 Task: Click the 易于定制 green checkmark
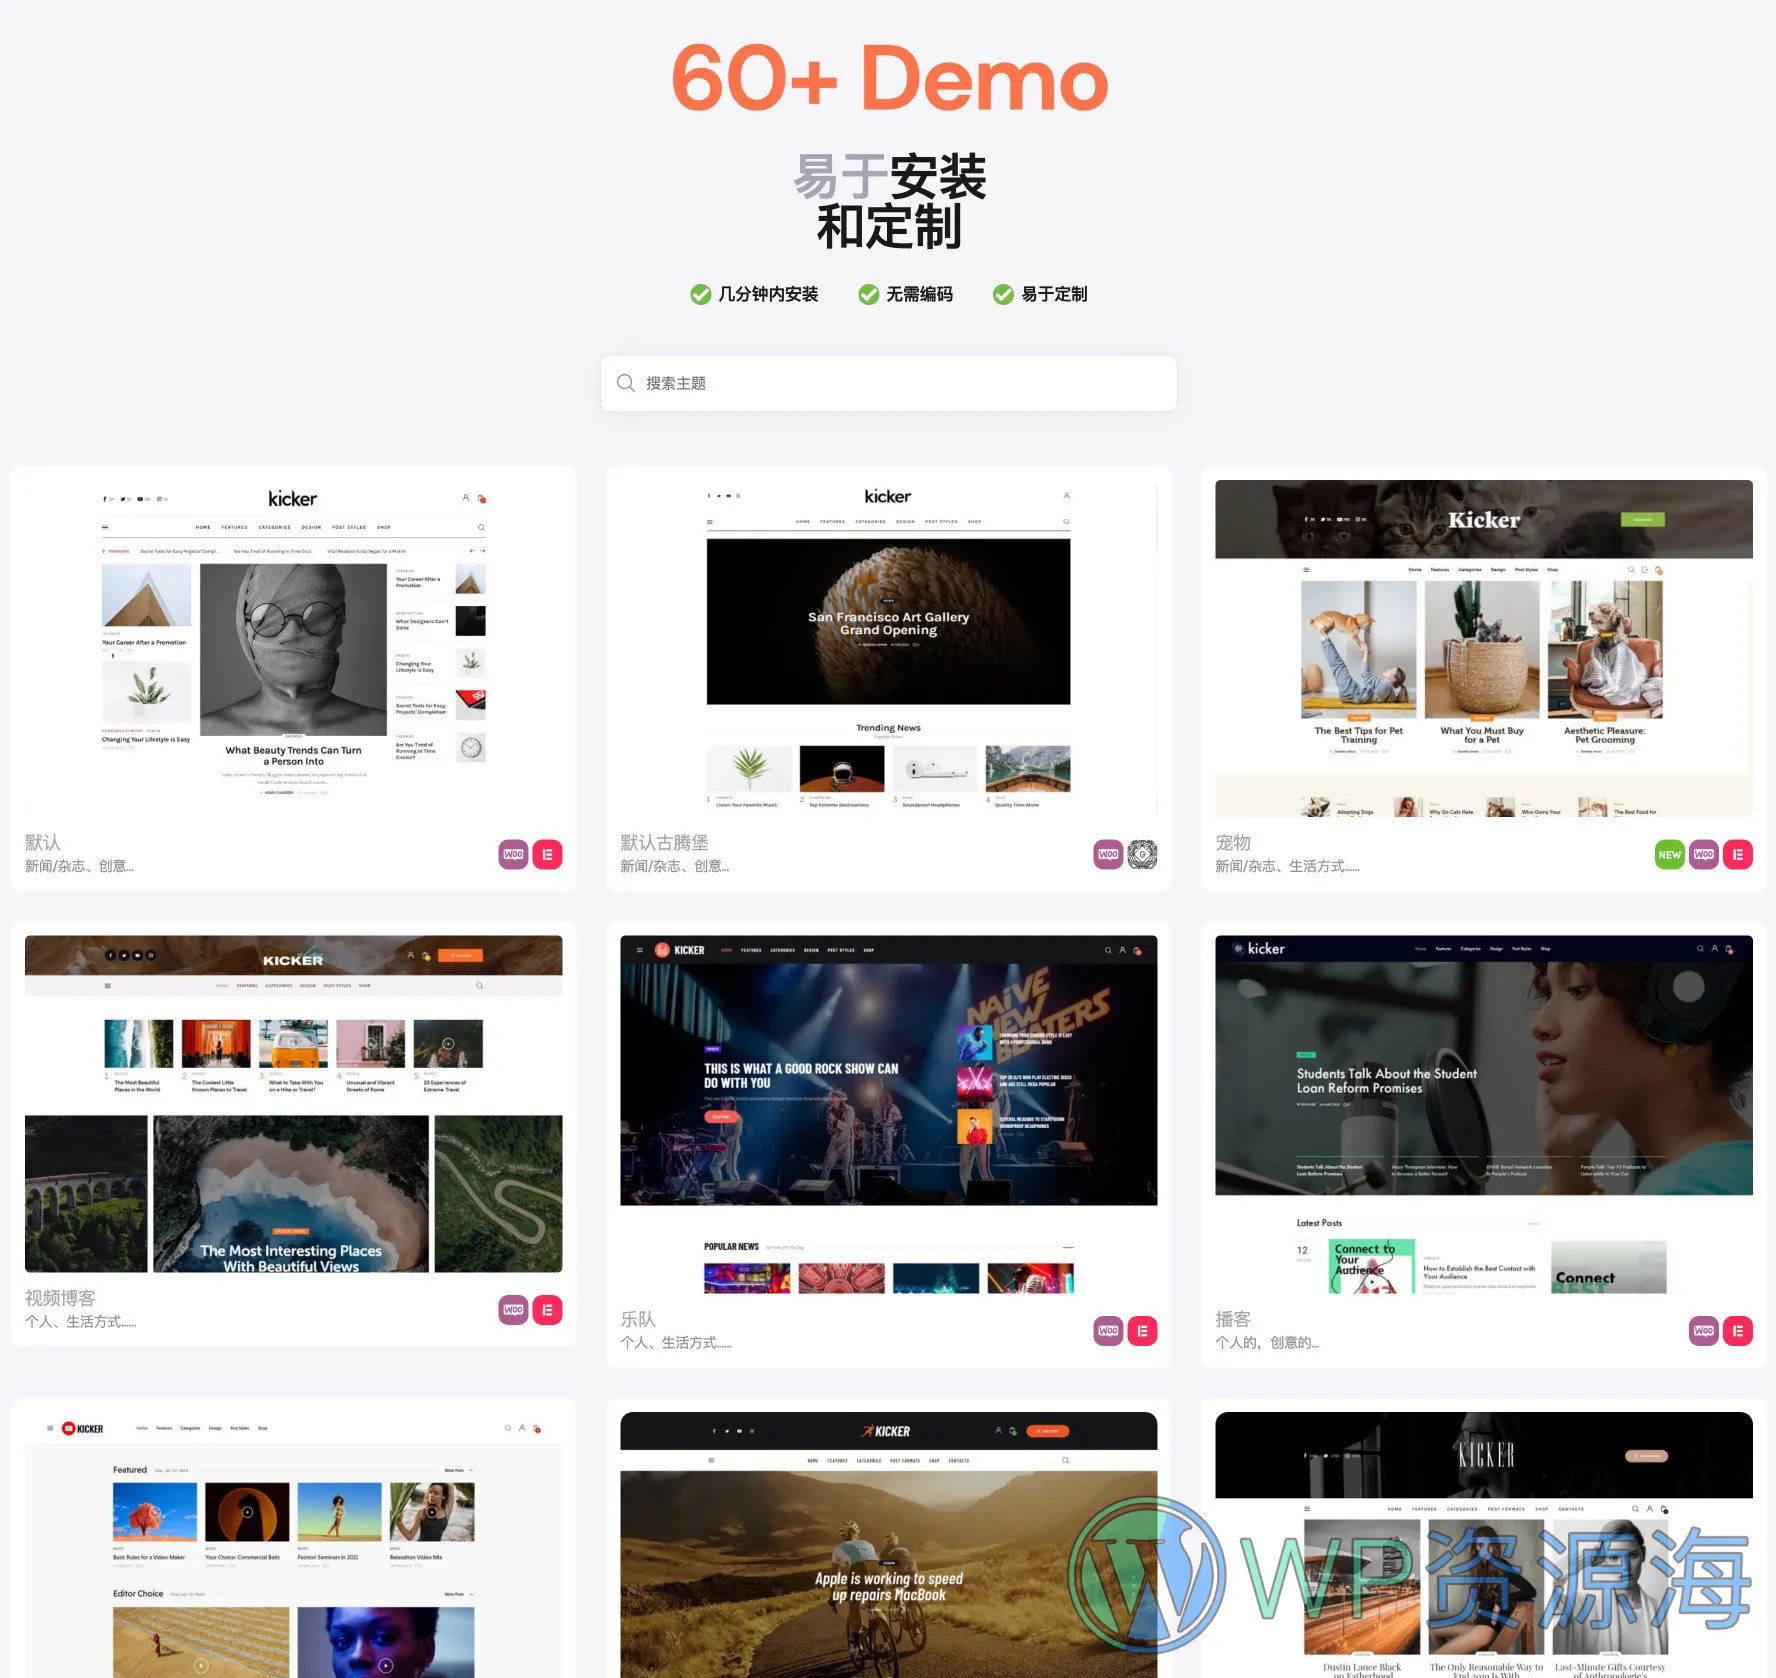(1003, 294)
